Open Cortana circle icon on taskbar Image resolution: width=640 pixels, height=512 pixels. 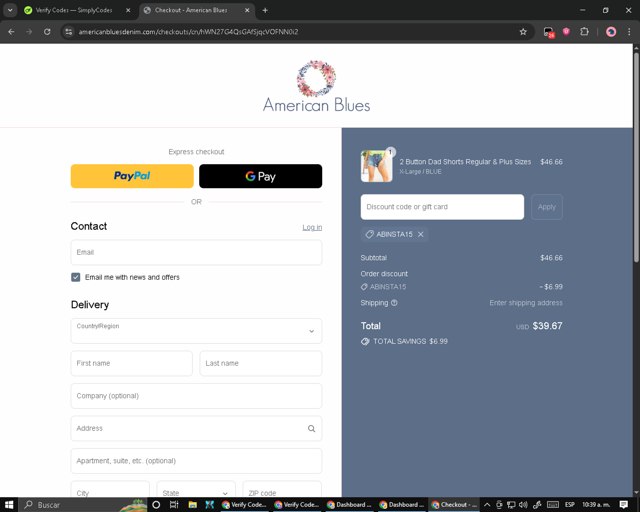pyautogui.click(x=156, y=505)
